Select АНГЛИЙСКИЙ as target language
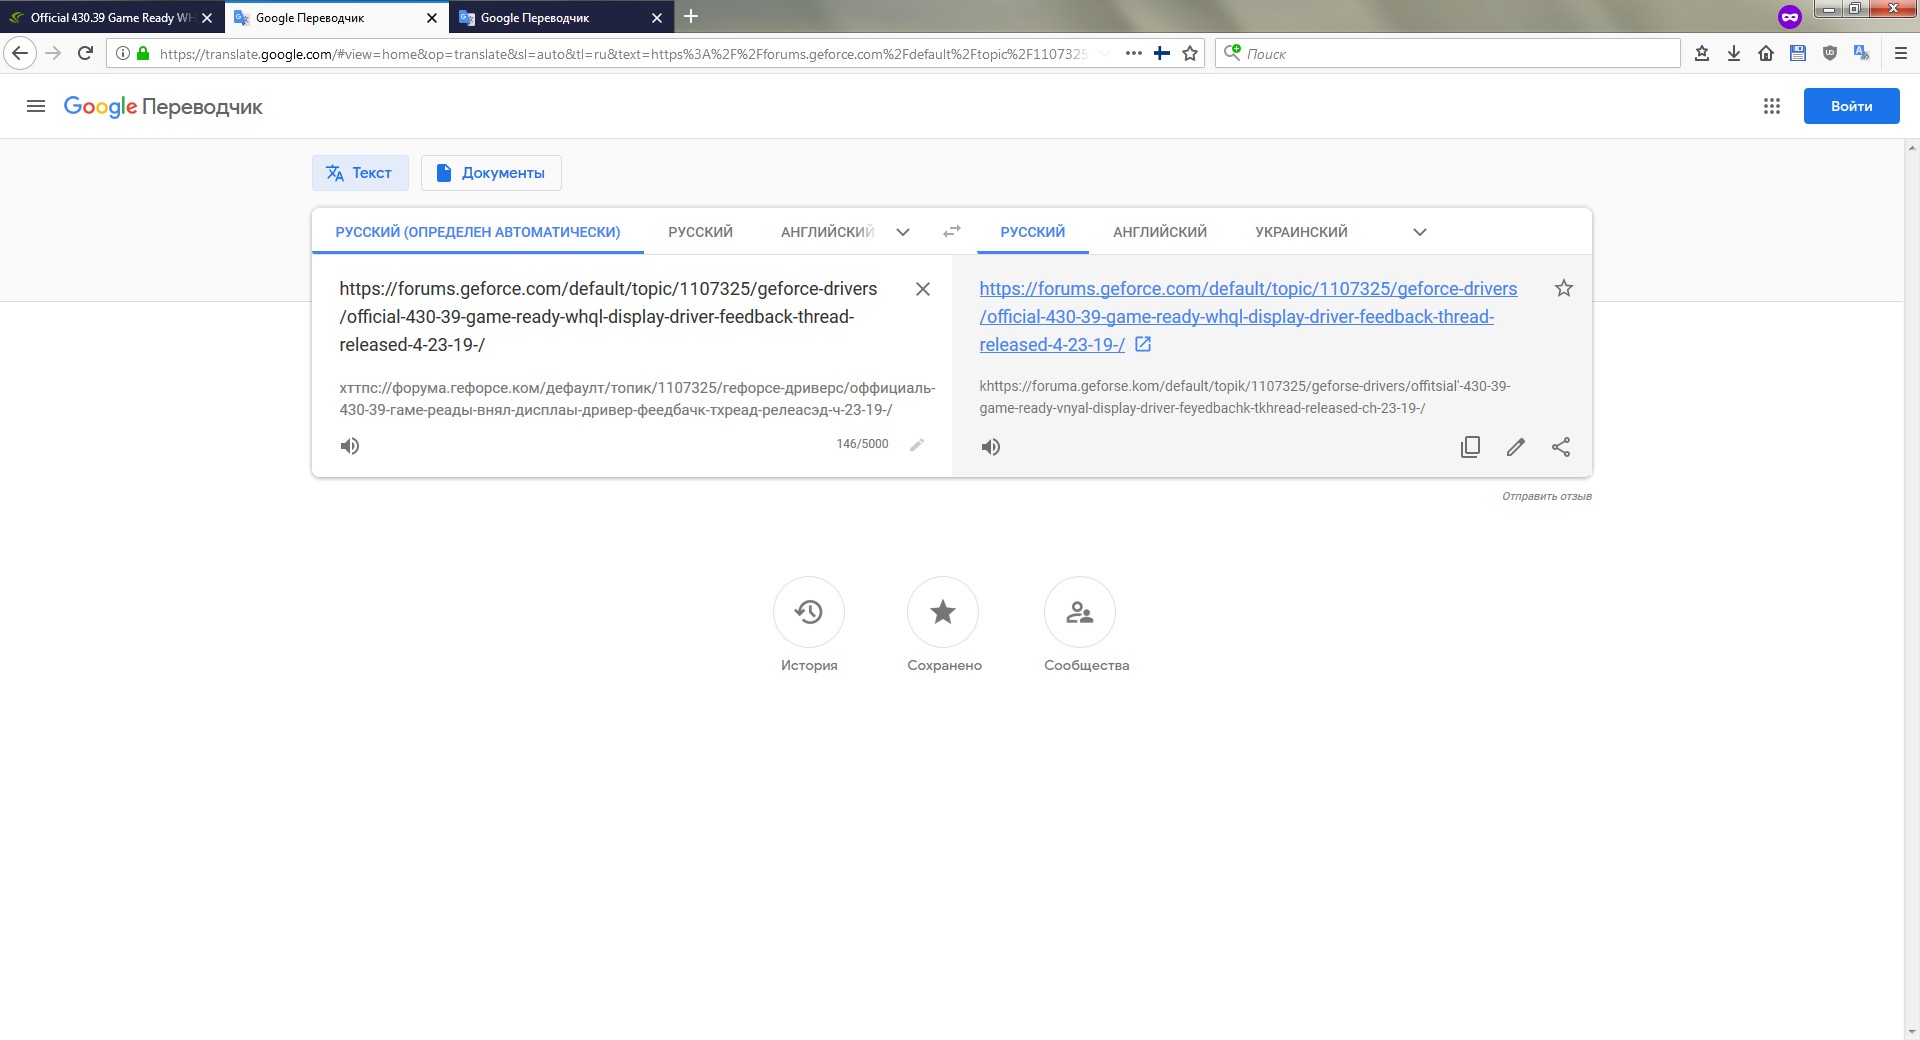 pos(1158,231)
